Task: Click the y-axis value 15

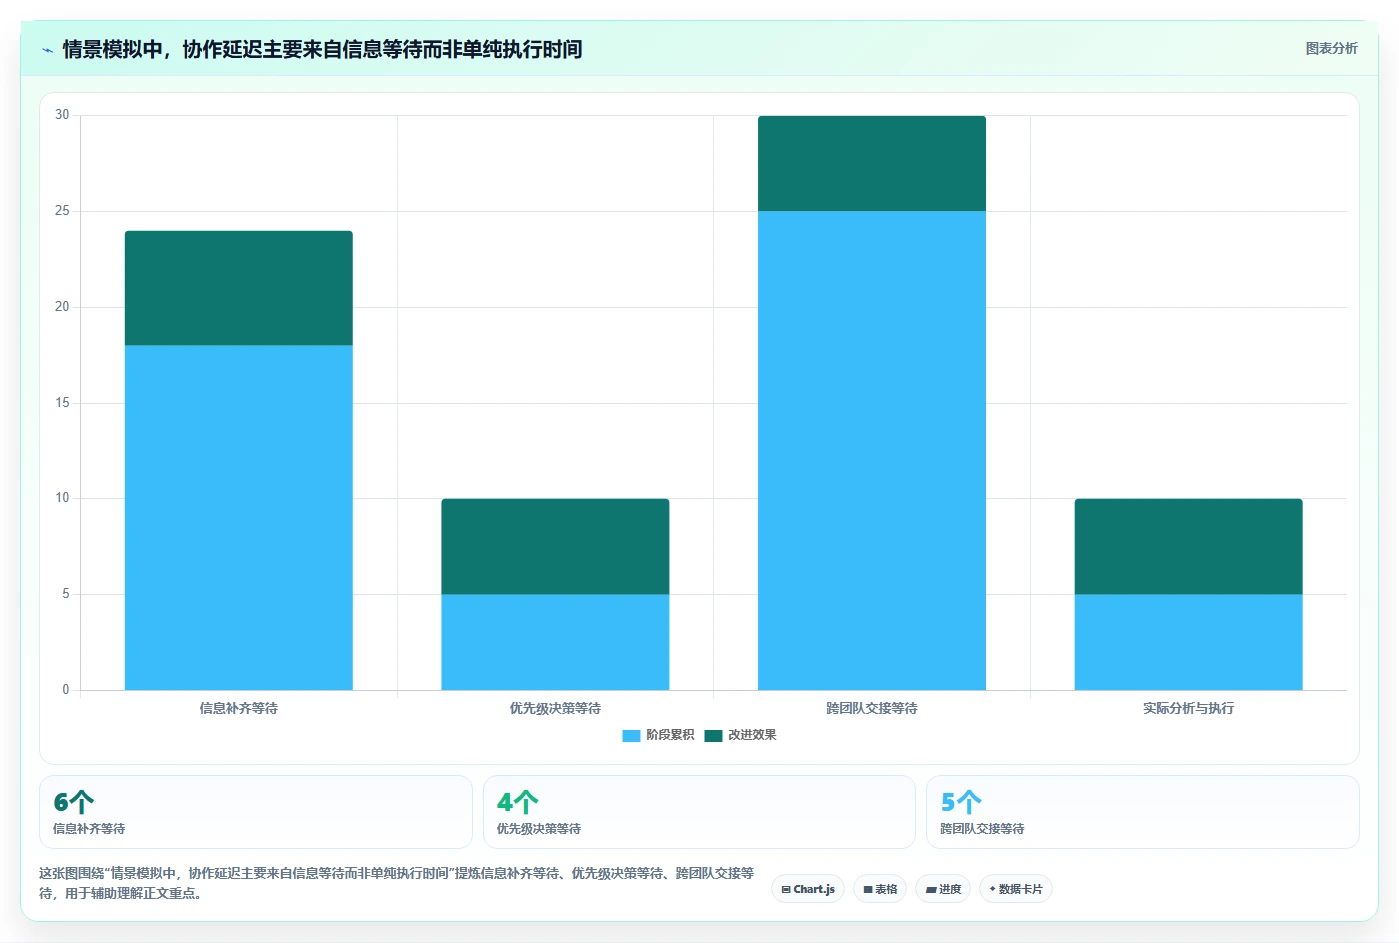Action: click(62, 403)
